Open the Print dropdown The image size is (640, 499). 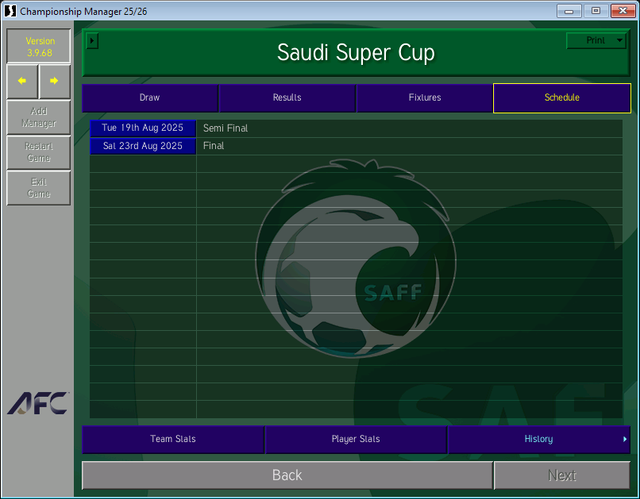[x=596, y=40]
